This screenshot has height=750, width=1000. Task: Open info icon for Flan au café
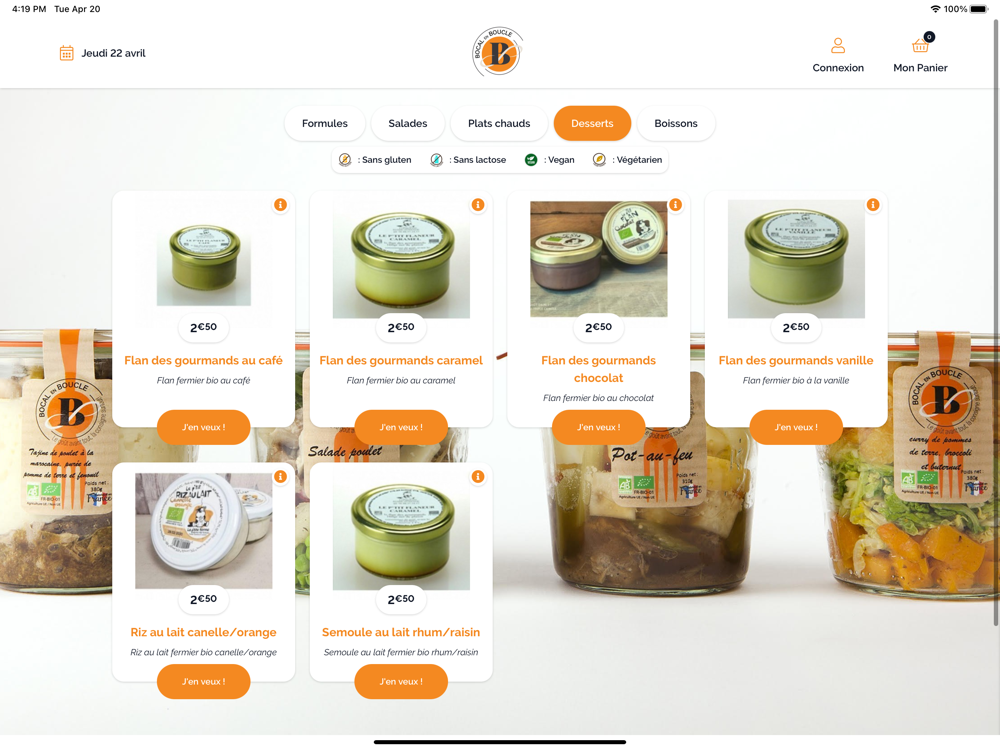point(281,205)
